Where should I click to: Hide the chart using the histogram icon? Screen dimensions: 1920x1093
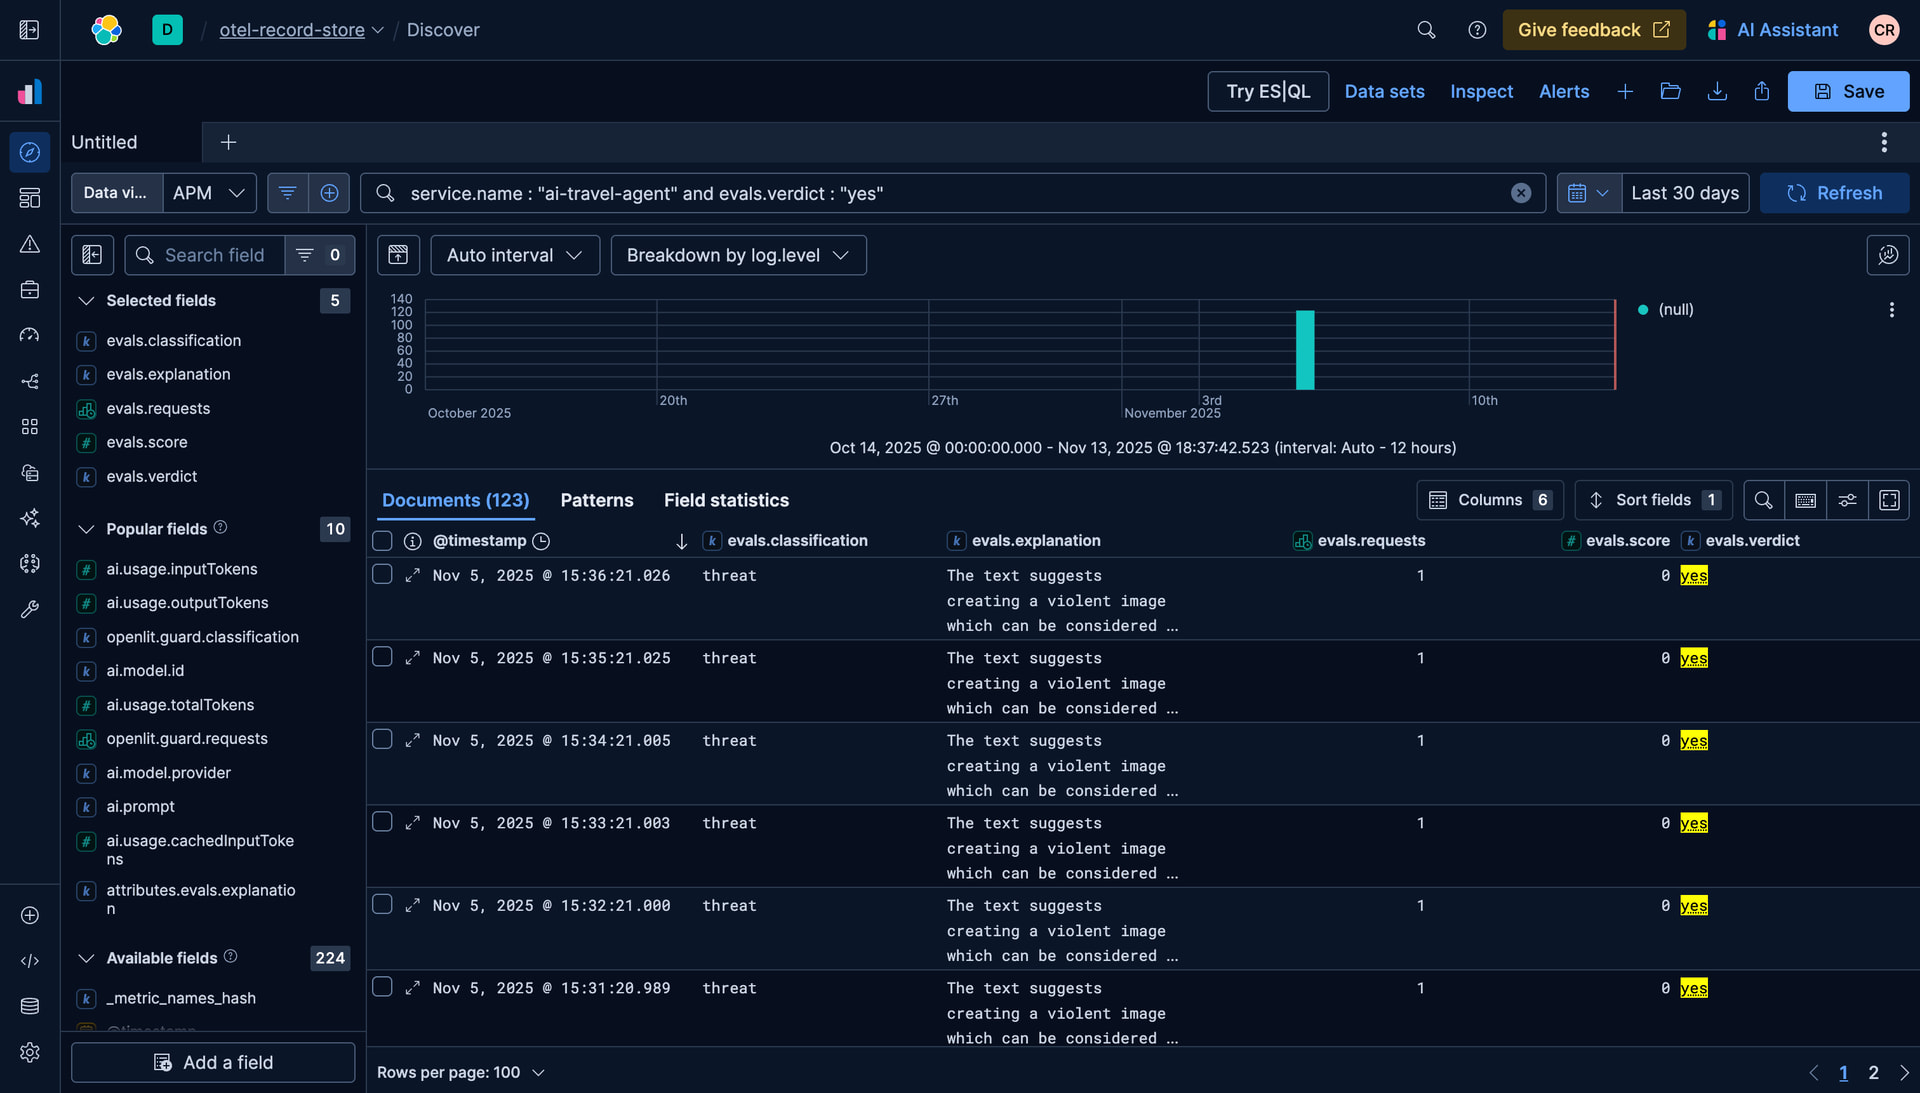click(398, 255)
